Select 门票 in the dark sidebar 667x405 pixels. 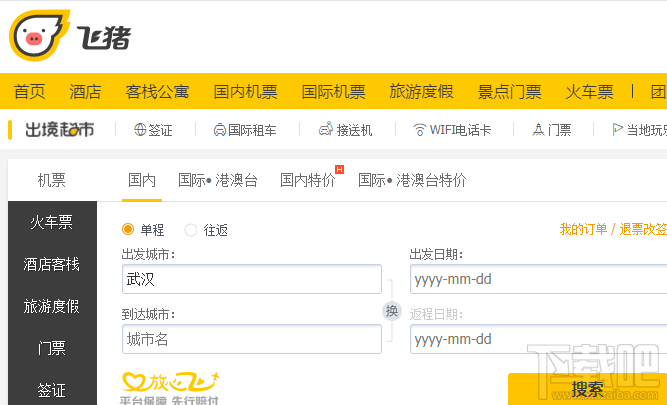(51, 348)
